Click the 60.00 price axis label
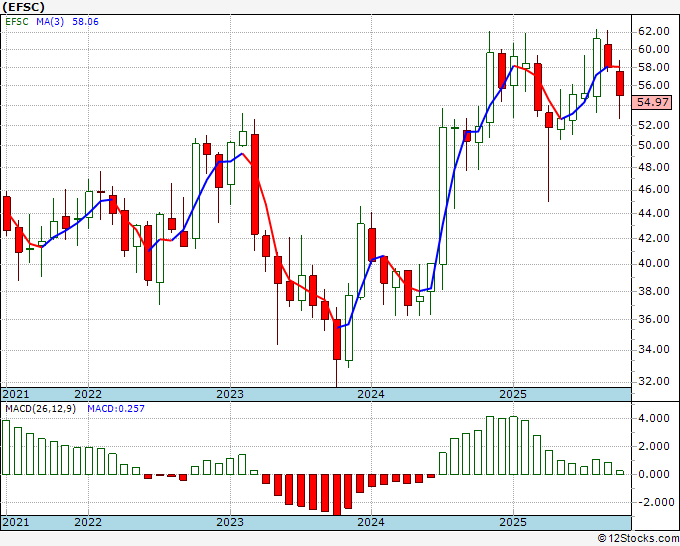This screenshot has height=546, width=680. point(654,49)
